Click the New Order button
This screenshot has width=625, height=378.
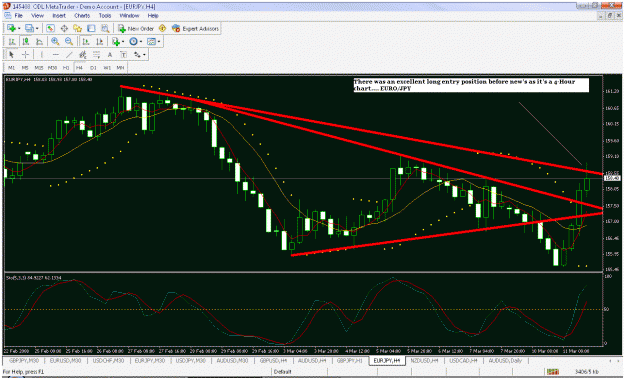click(136, 28)
